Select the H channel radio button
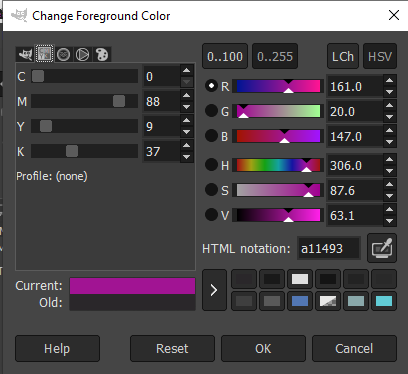 (x=211, y=165)
